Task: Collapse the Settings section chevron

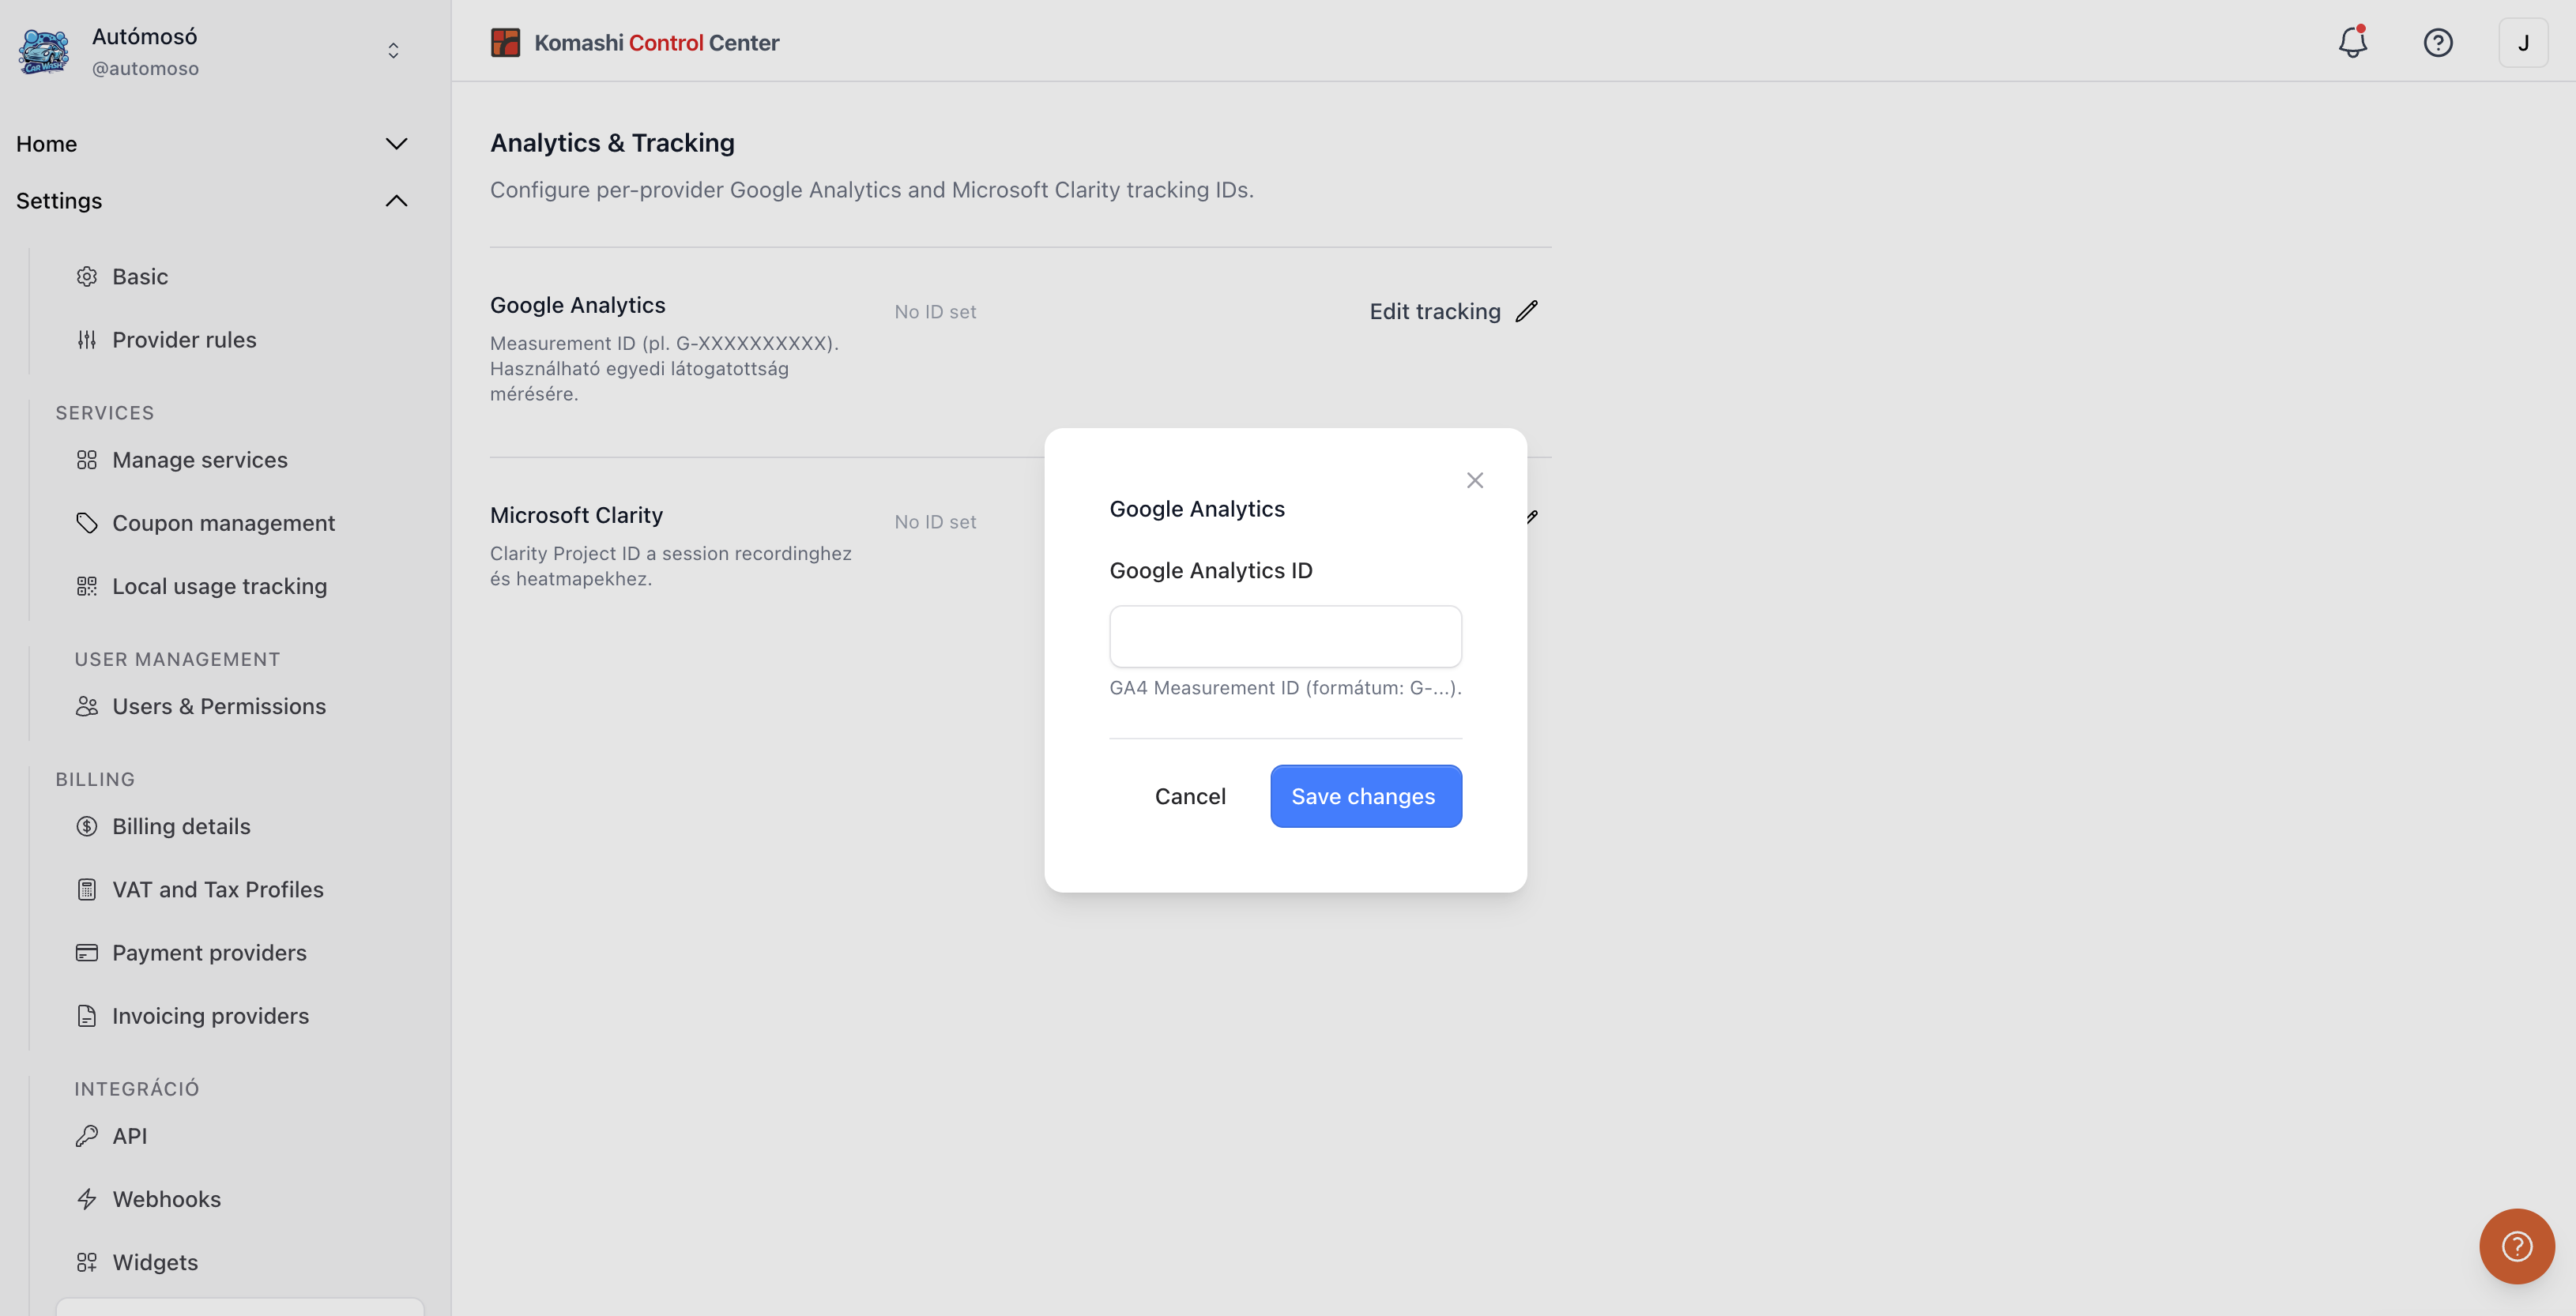Action: (396, 201)
